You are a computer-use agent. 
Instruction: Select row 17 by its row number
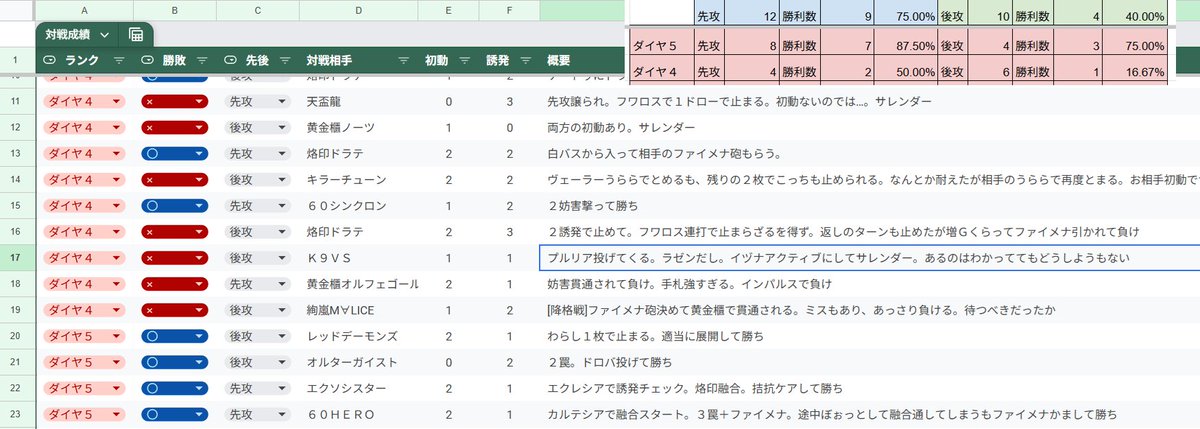coord(17,257)
